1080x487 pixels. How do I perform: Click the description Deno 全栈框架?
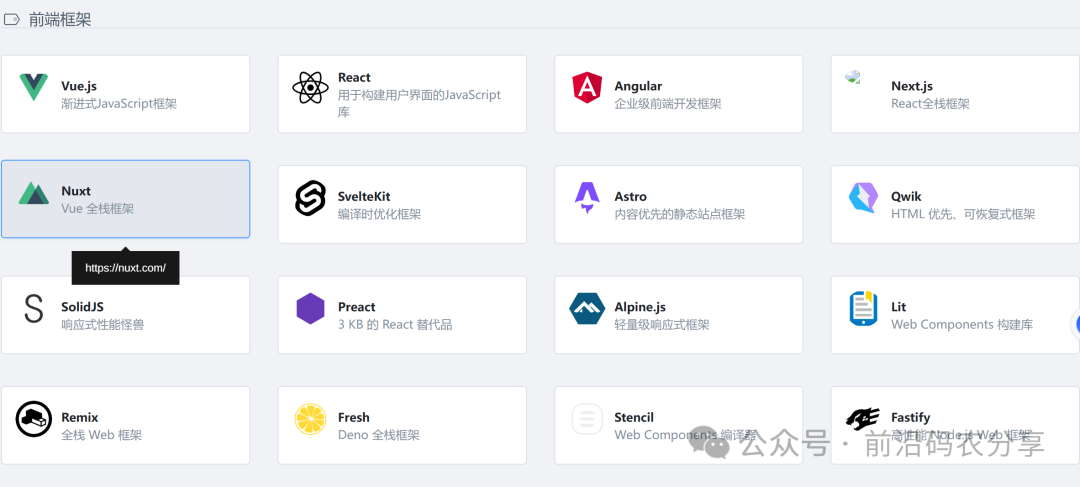click(378, 435)
